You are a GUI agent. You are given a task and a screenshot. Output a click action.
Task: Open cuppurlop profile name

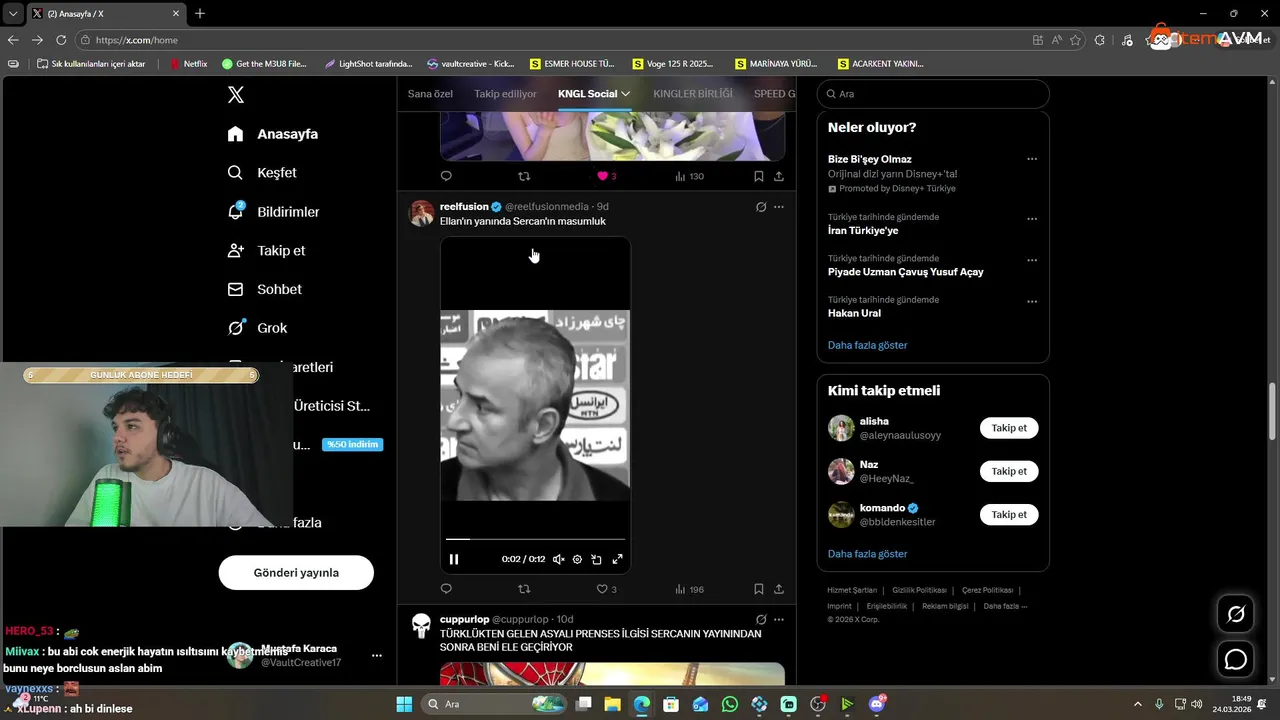pyautogui.click(x=464, y=620)
